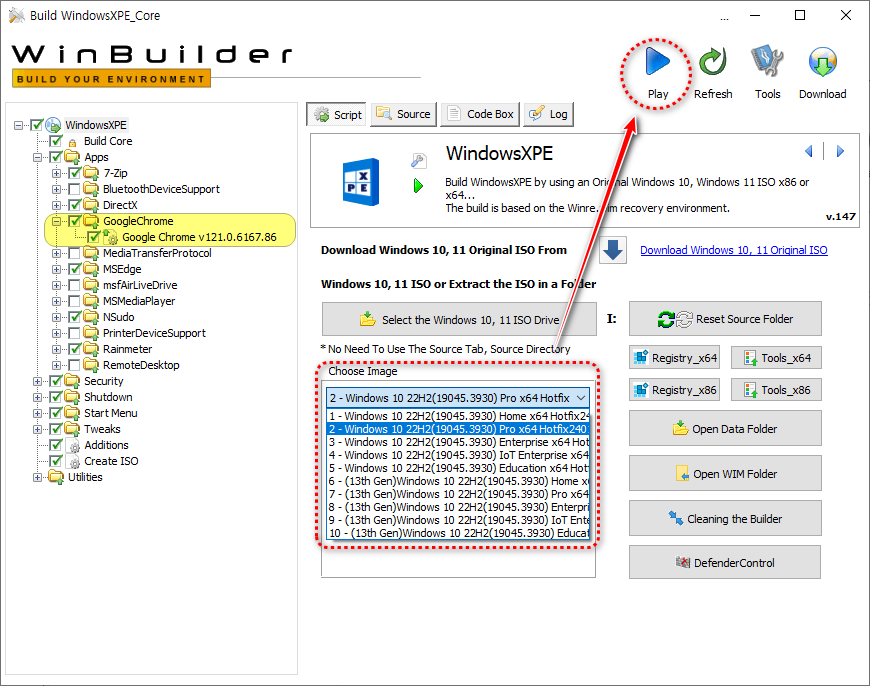Click the Start Menu folder icon
Image resolution: width=870 pixels, height=686 pixels.
(x=72, y=413)
